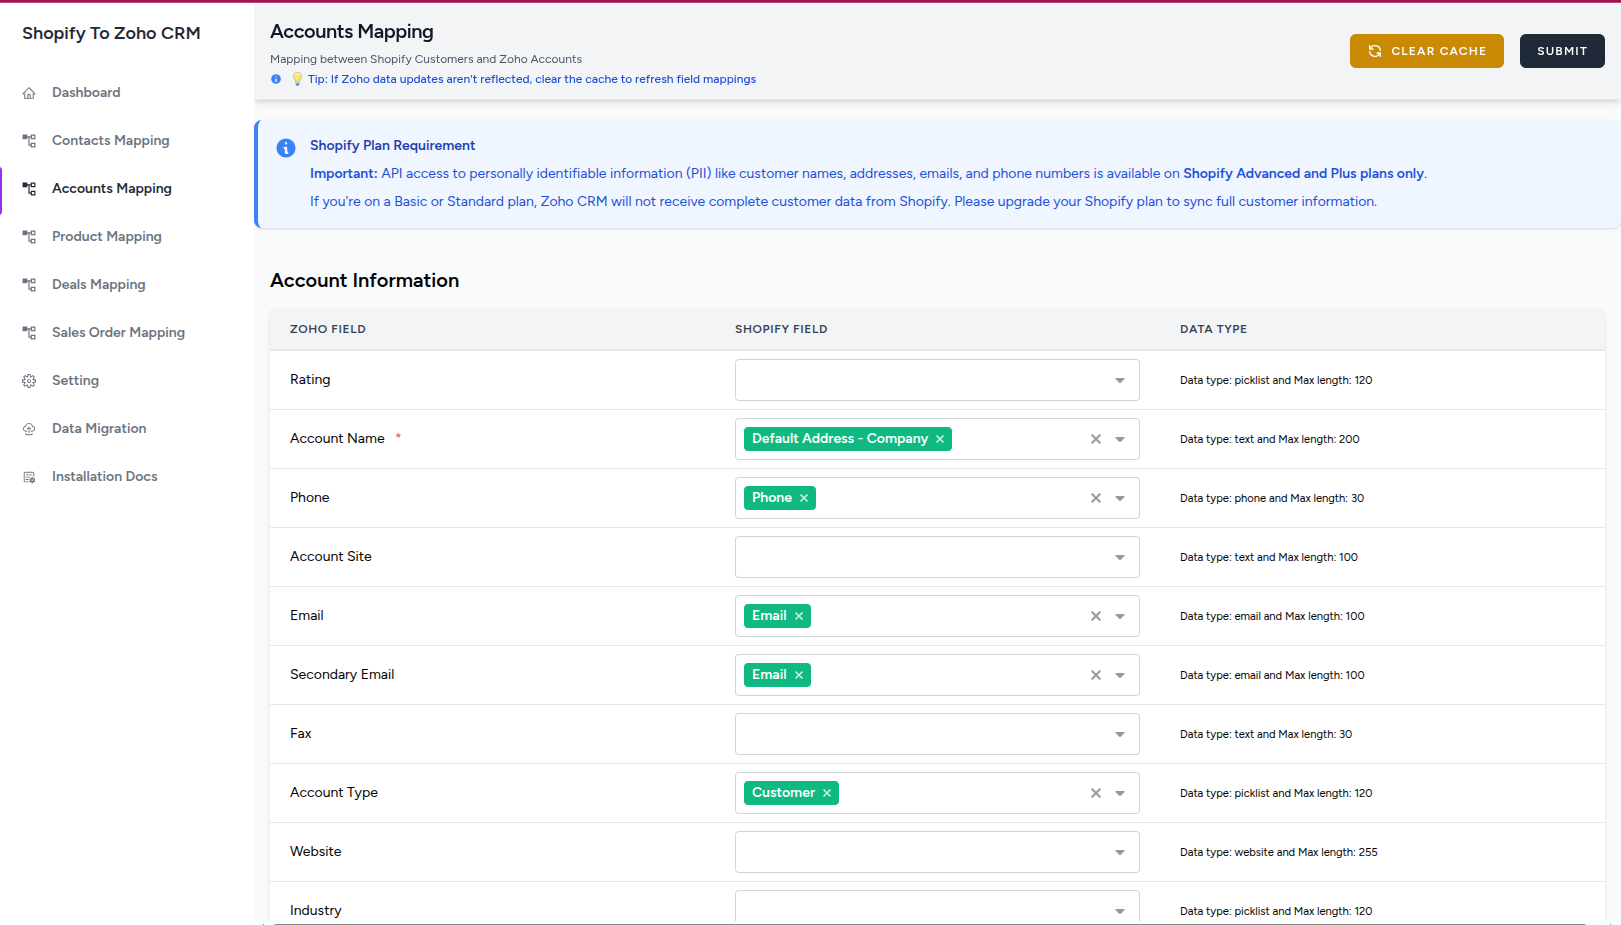
Task: Remove the Customer tag from Account Type
Action: pos(827,792)
